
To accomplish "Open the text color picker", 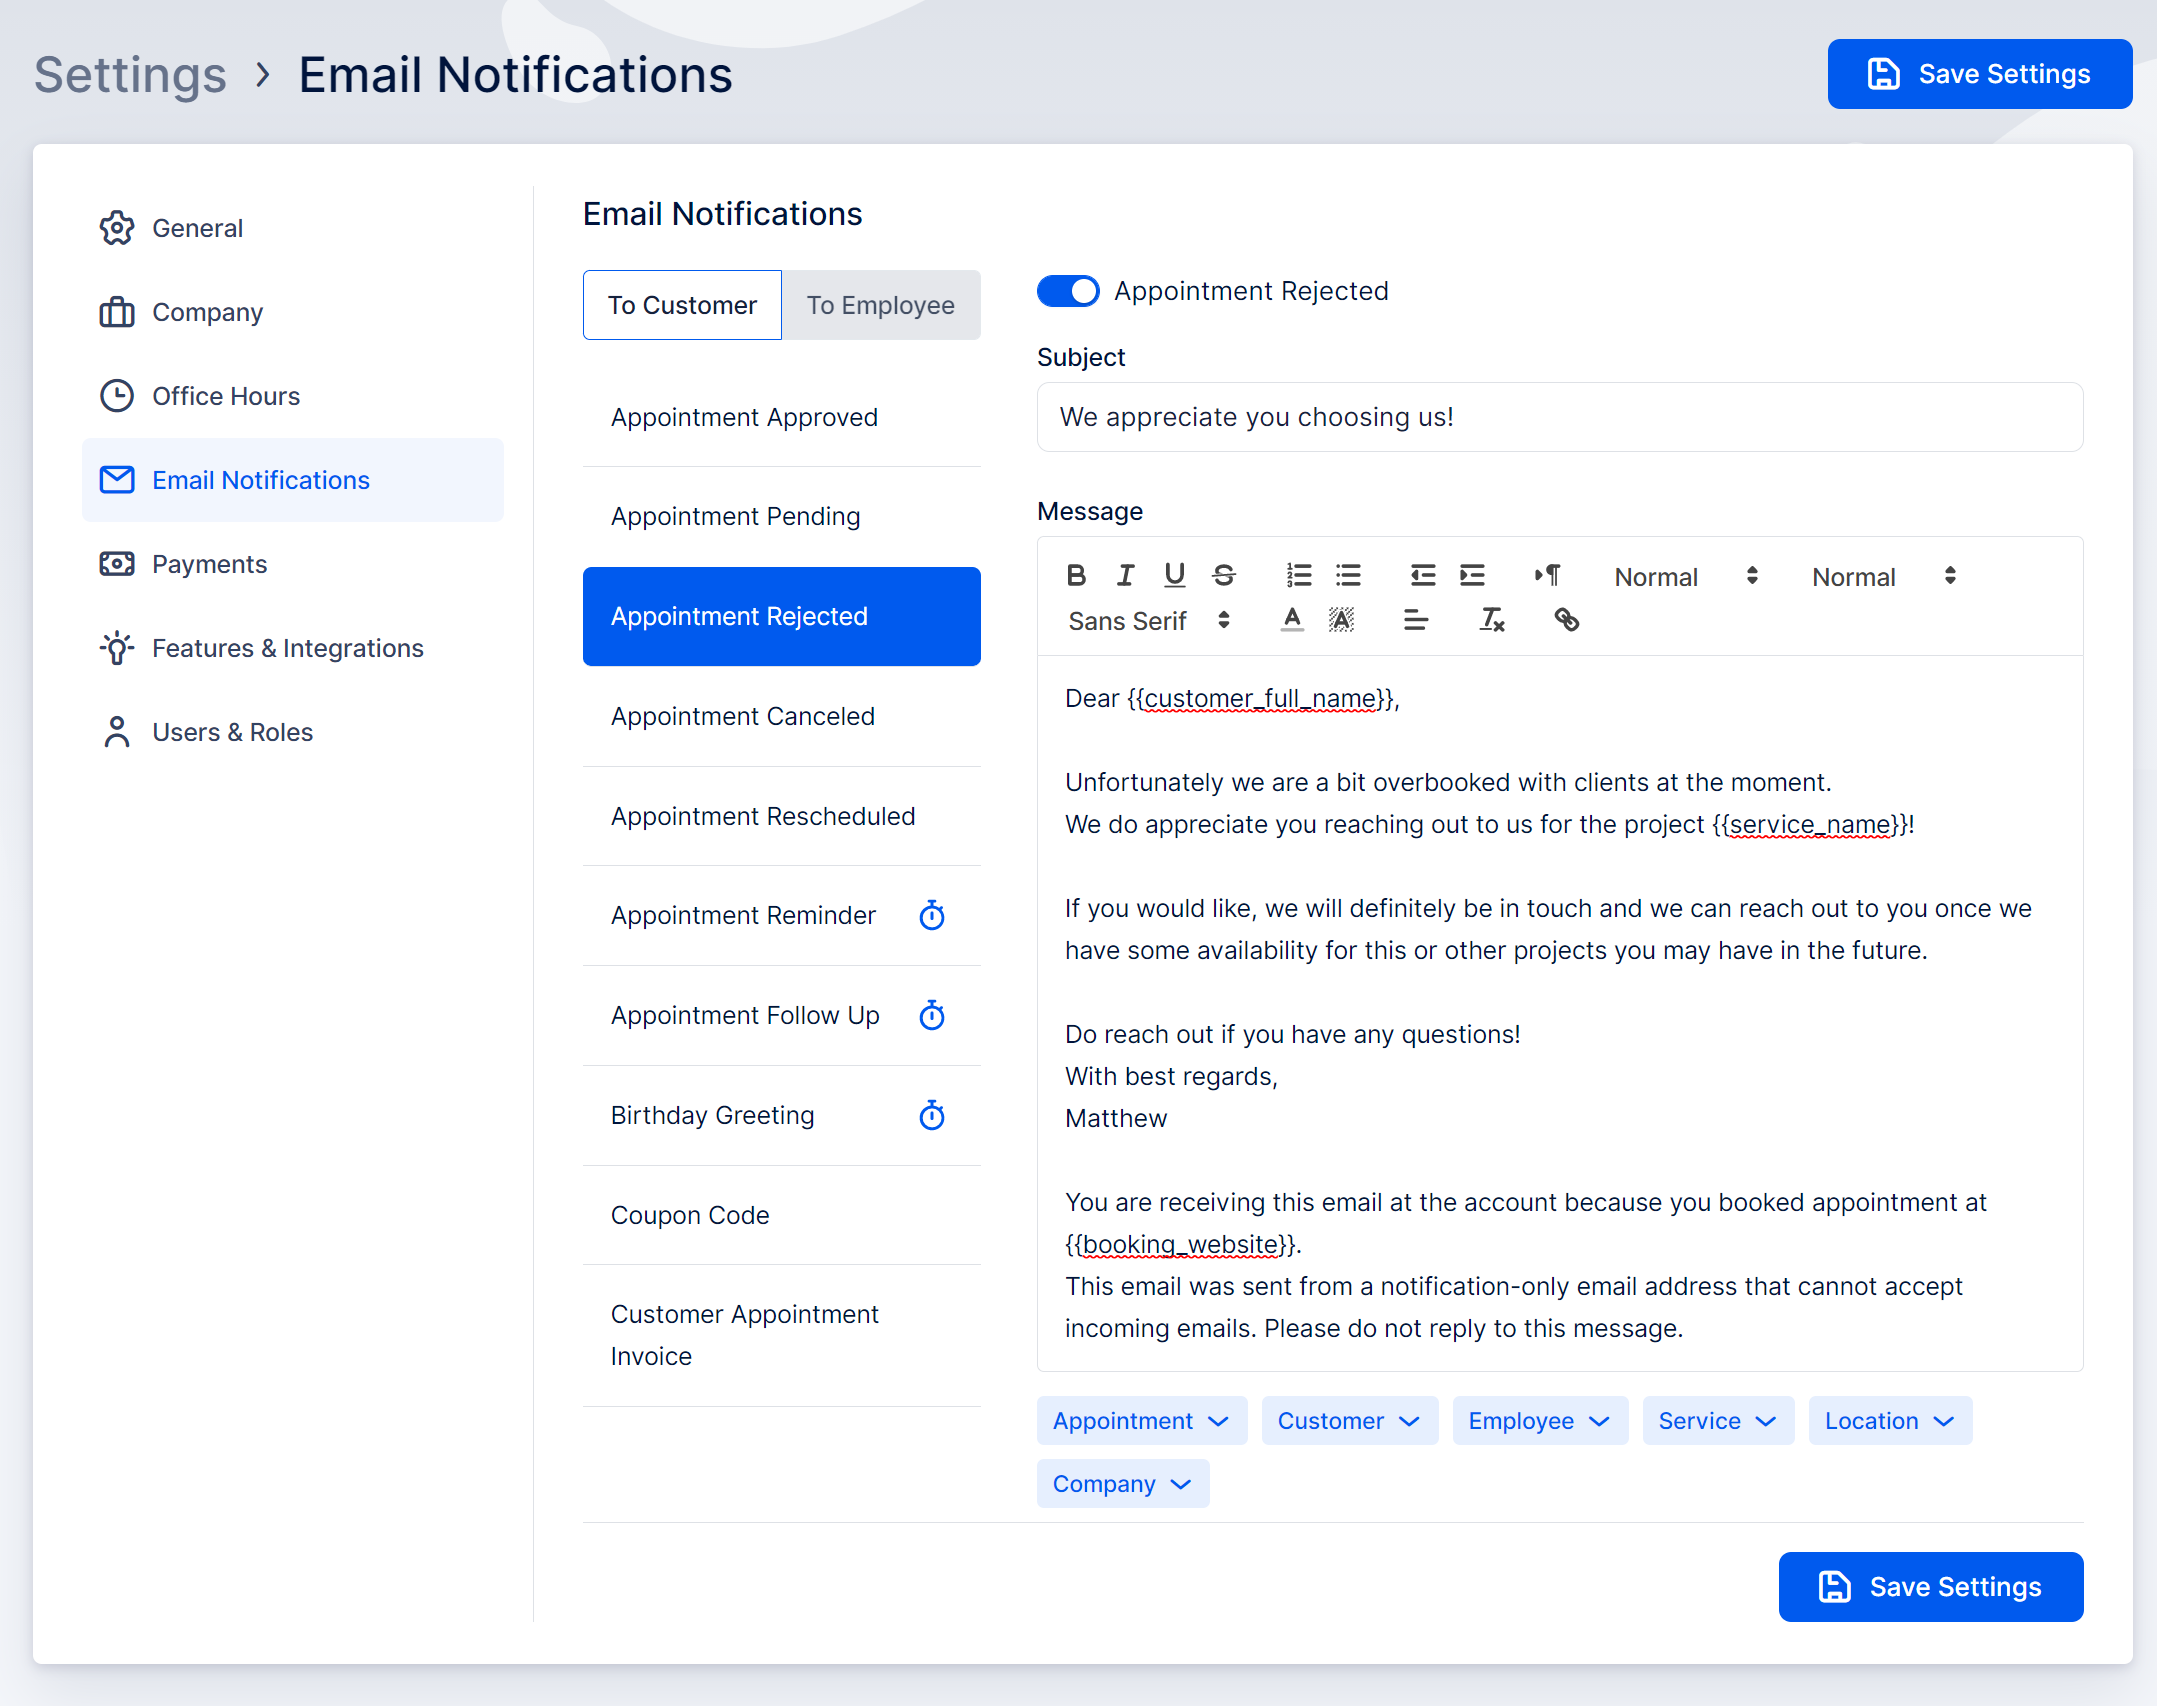I will click(1292, 620).
